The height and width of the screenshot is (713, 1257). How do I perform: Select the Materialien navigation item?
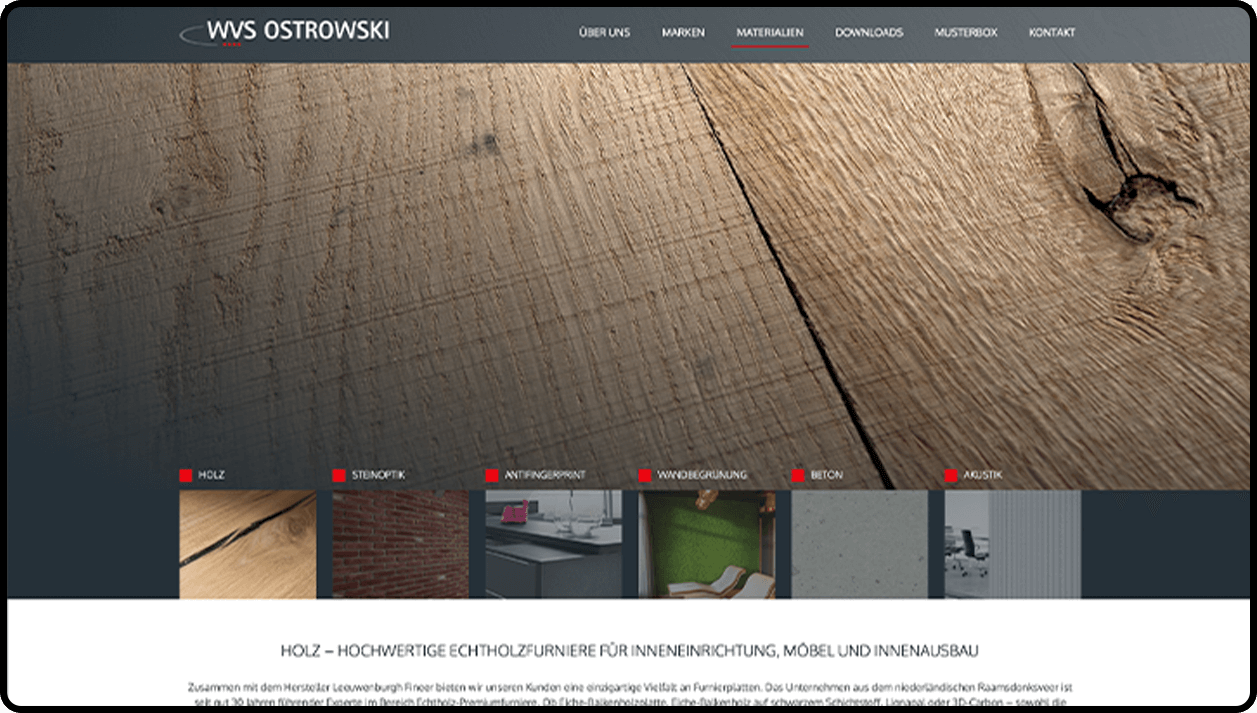[x=769, y=33]
